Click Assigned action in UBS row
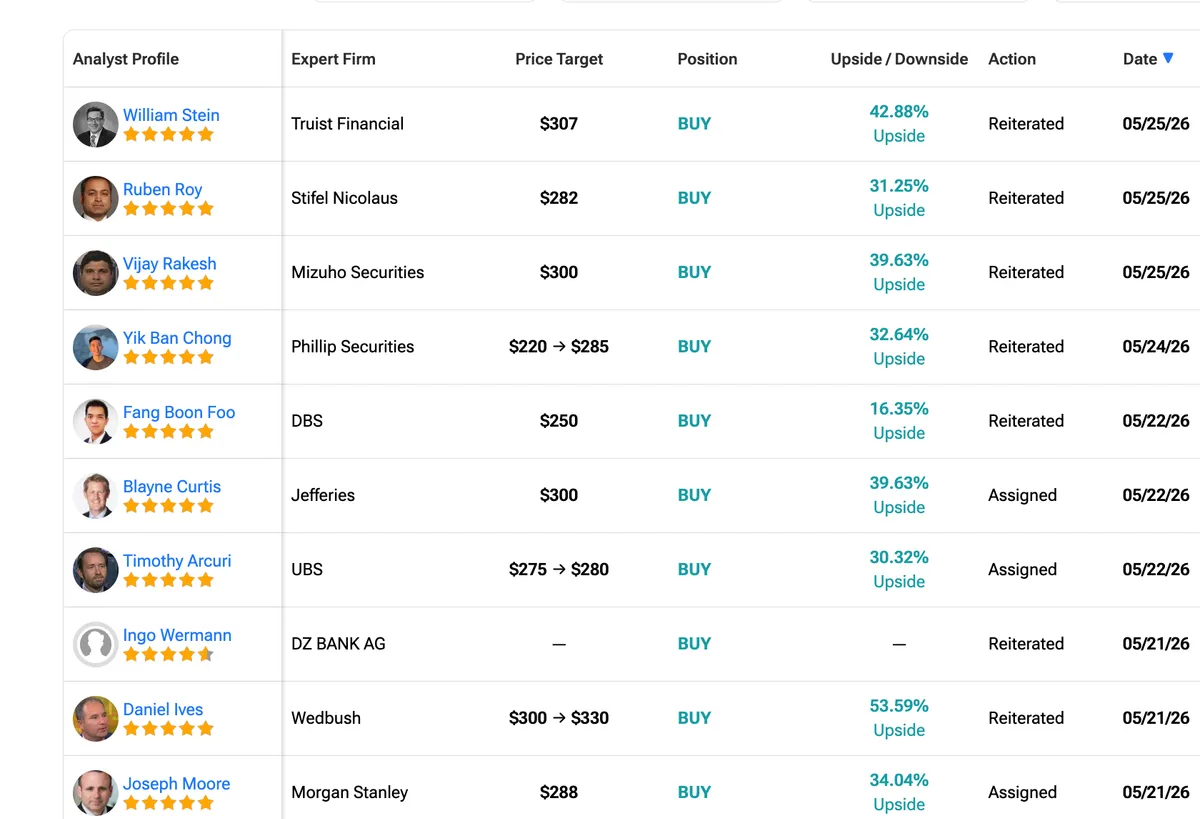This screenshot has width=1200, height=819. point(1022,570)
